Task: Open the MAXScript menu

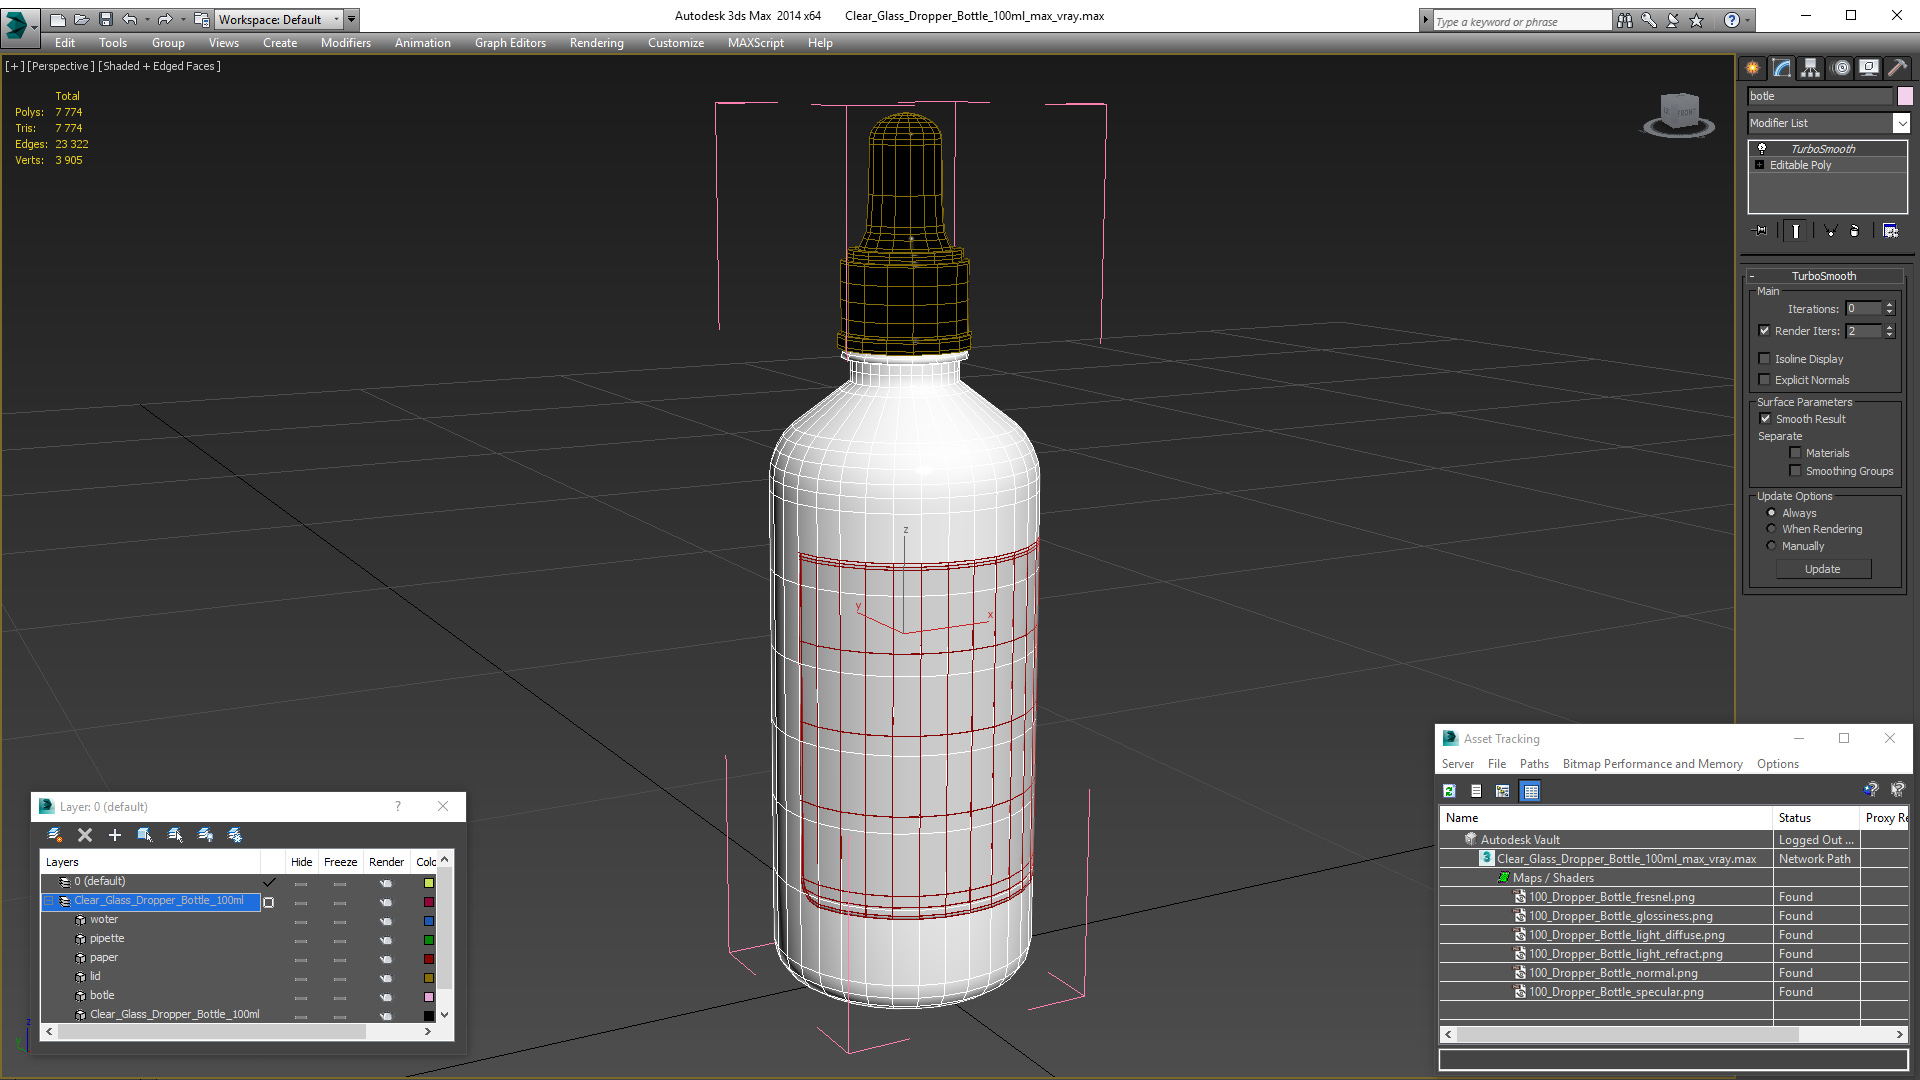Action: [755, 43]
